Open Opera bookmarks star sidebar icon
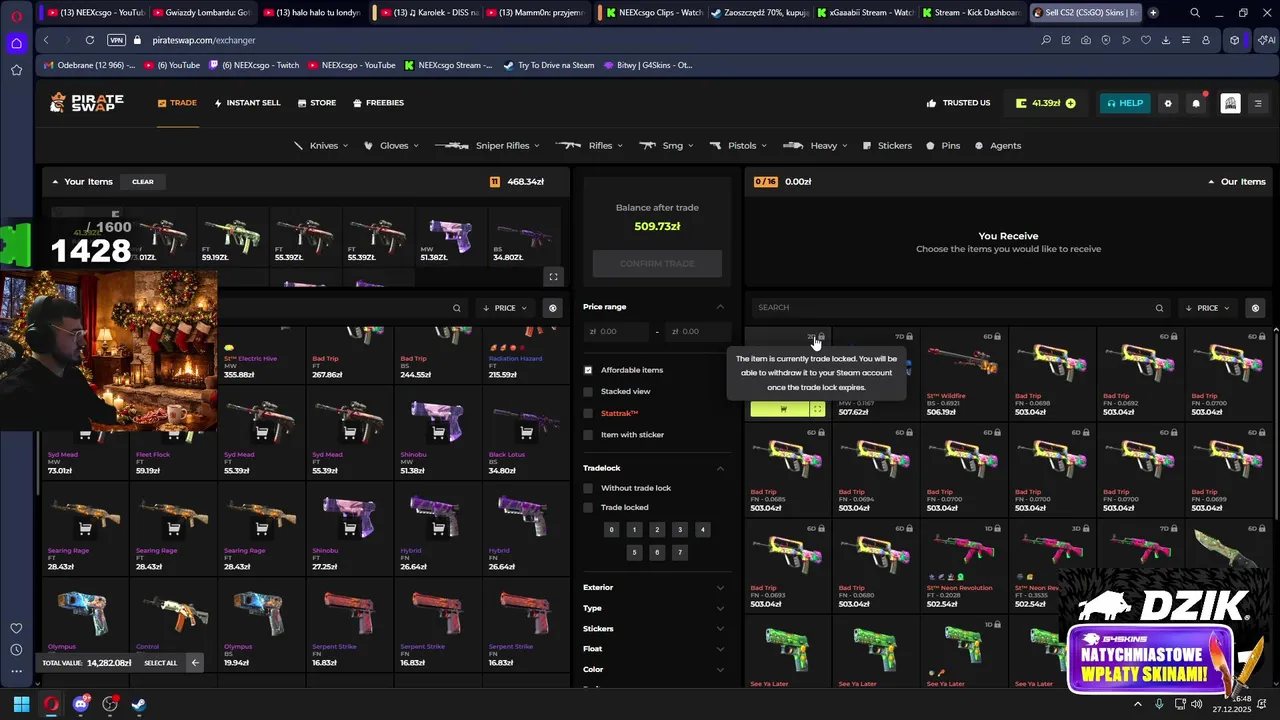The width and height of the screenshot is (1280, 720). (16, 70)
